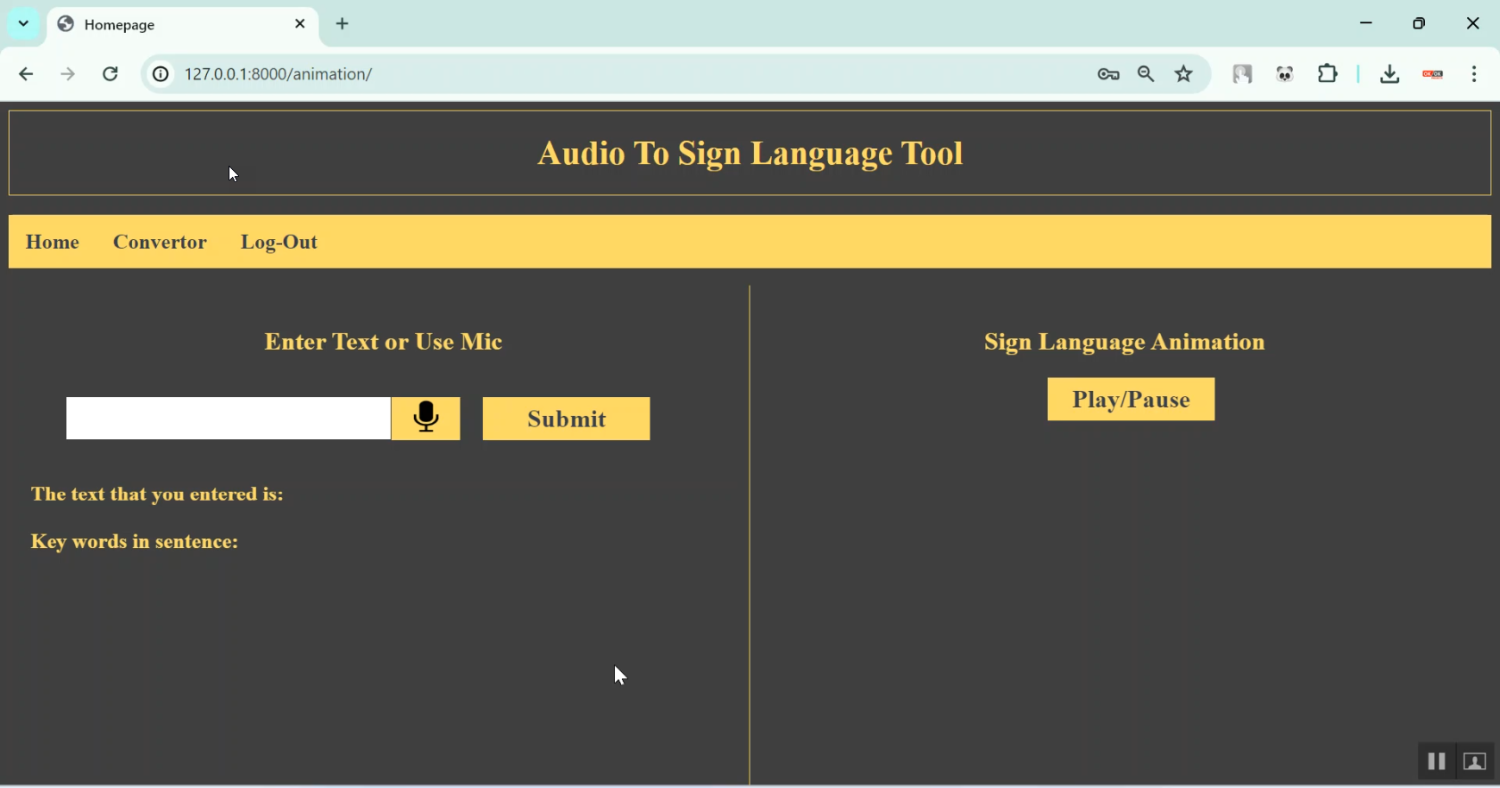Viewport: 1500px width, 788px height.
Task: Focus the text entry input field
Action: 228,418
